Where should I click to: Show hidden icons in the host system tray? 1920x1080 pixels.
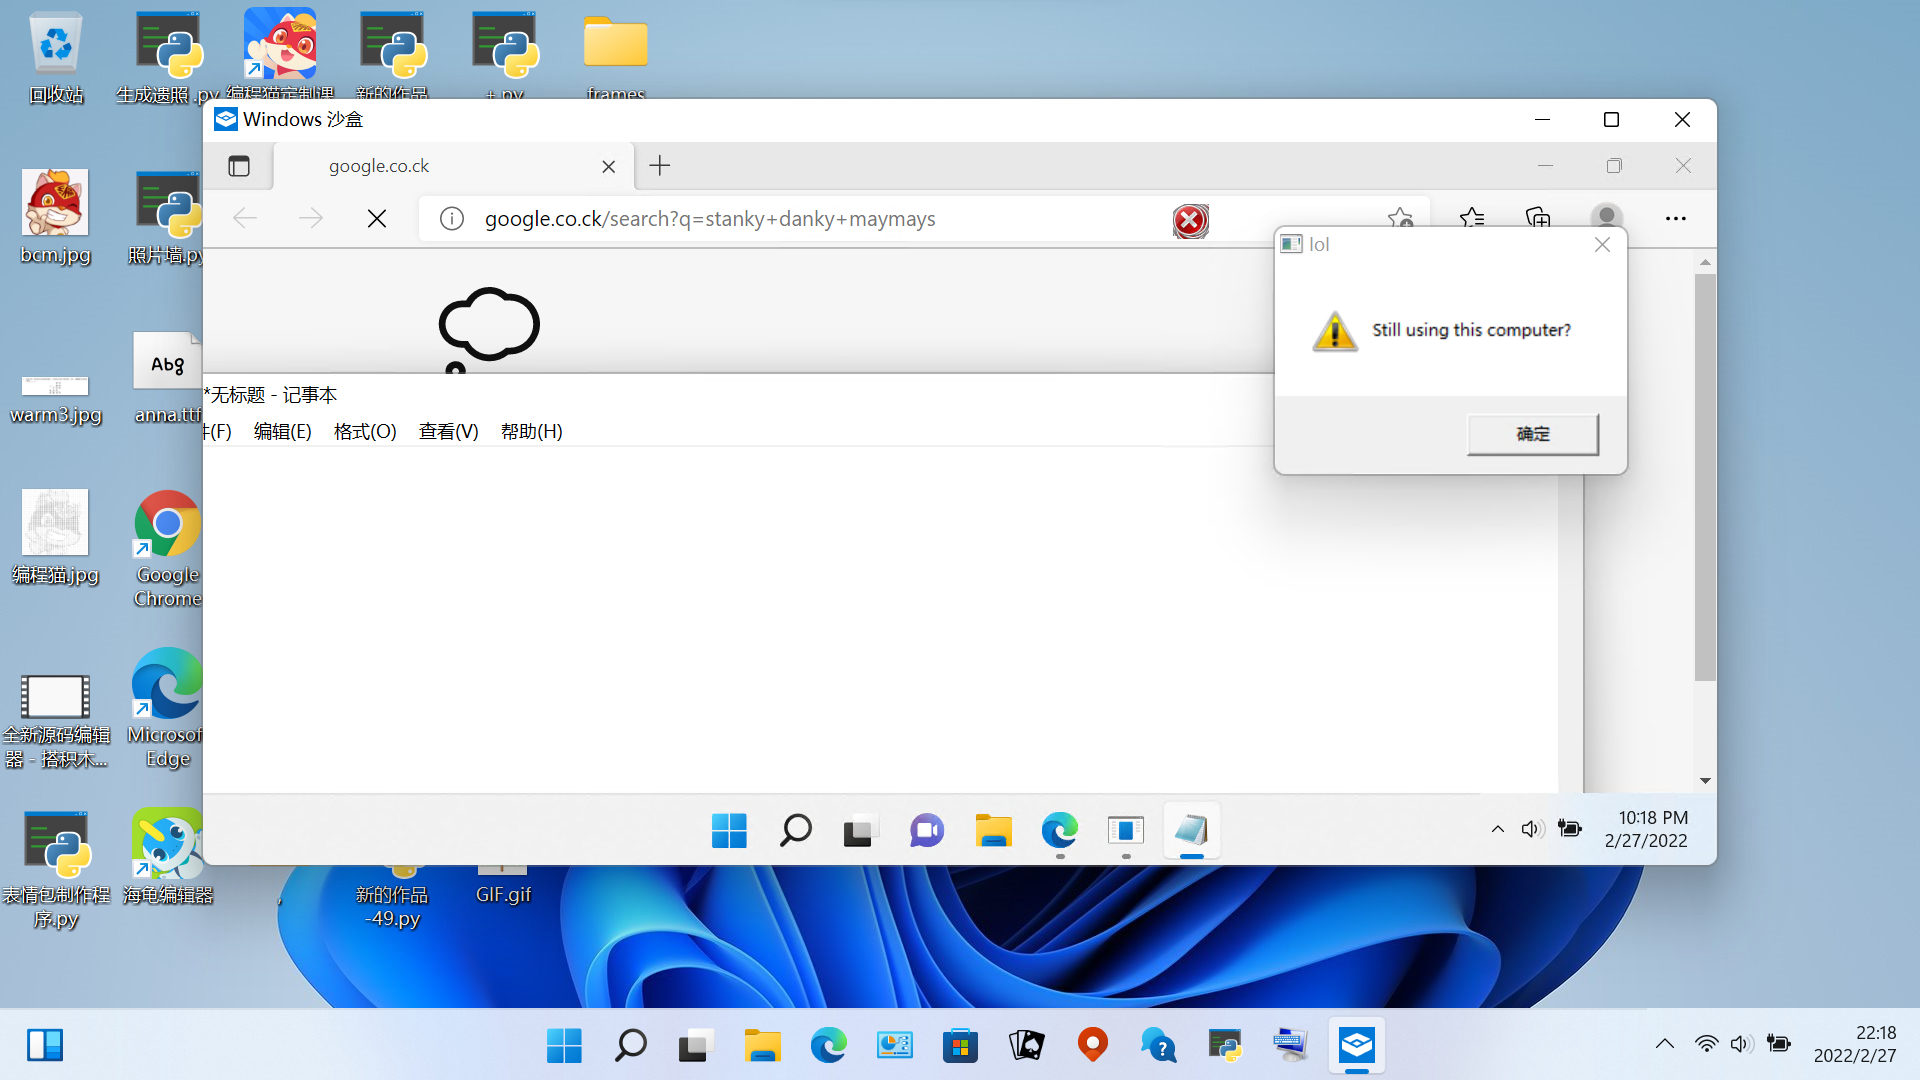[1665, 1044]
